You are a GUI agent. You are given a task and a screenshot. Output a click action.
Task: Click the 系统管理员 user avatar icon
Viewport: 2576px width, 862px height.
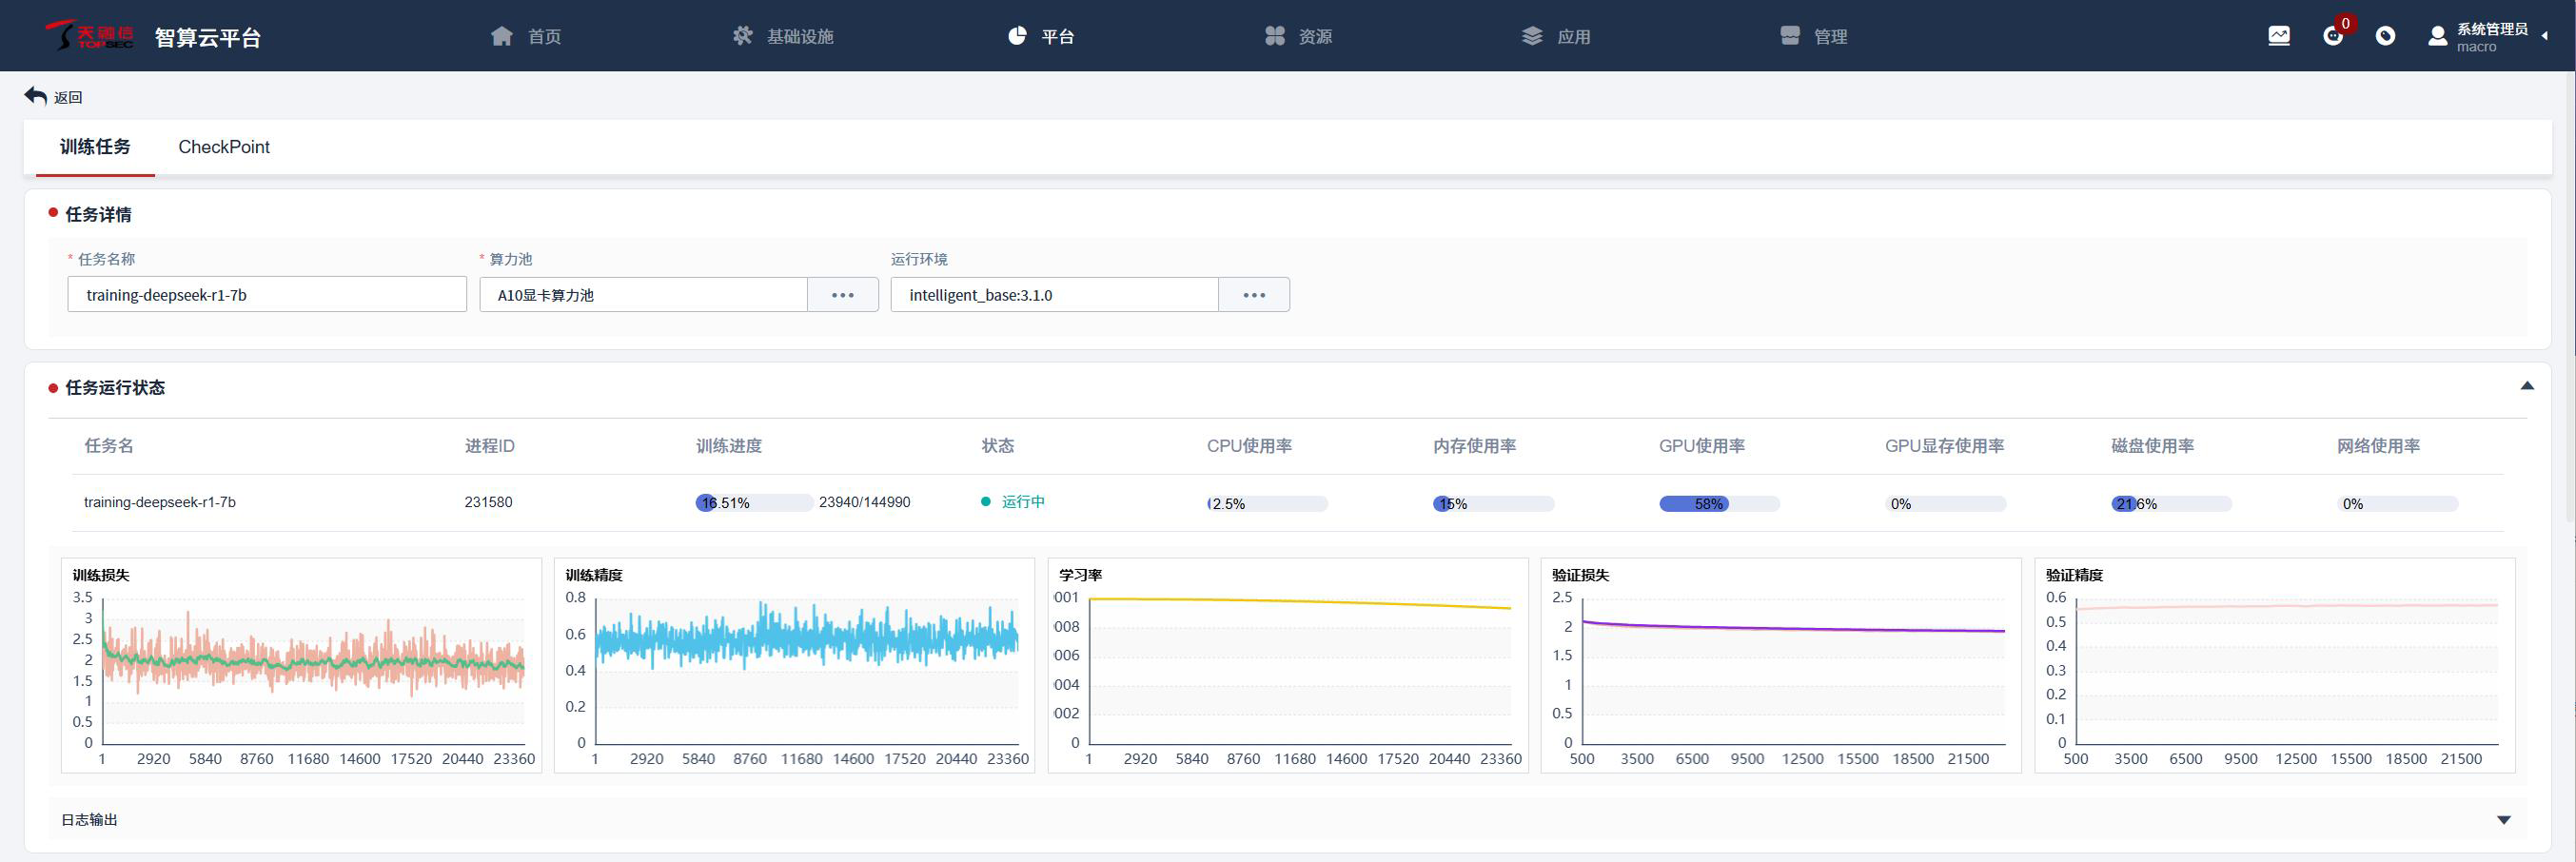[2437, 37]
